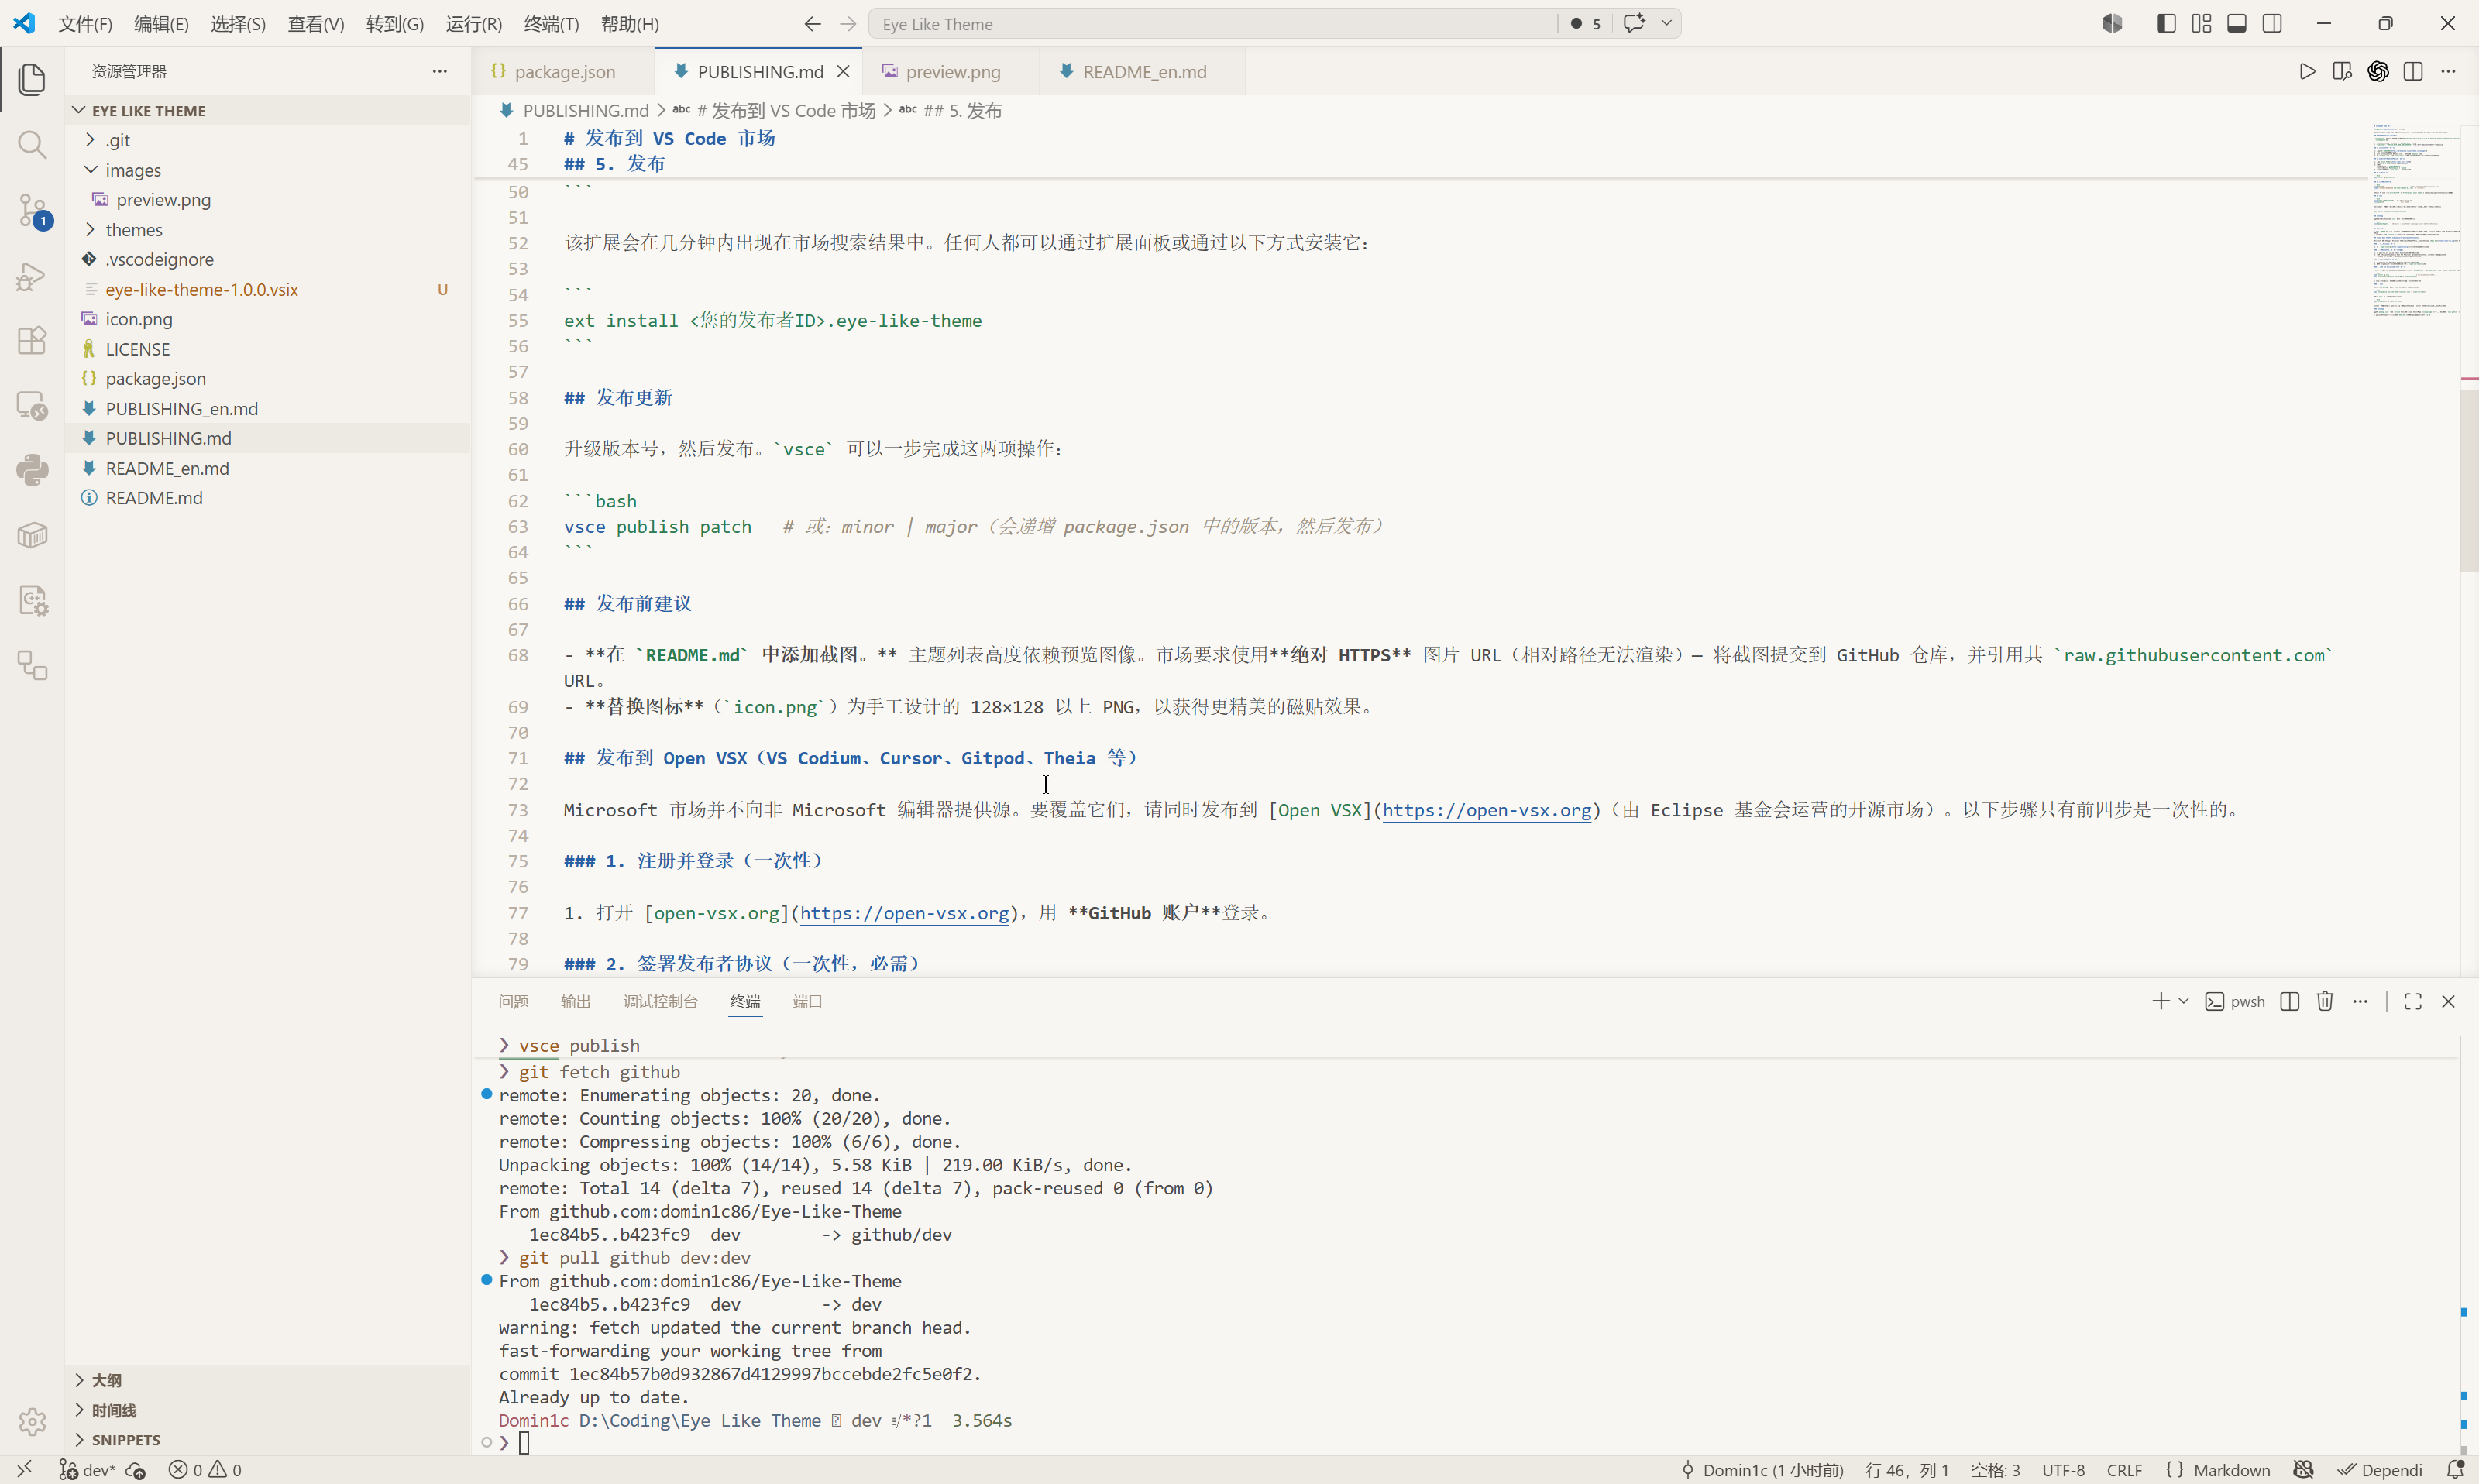Open notifications bell in status bar
The height and width of the screenshot is (1484, 2479).
2454,1469
